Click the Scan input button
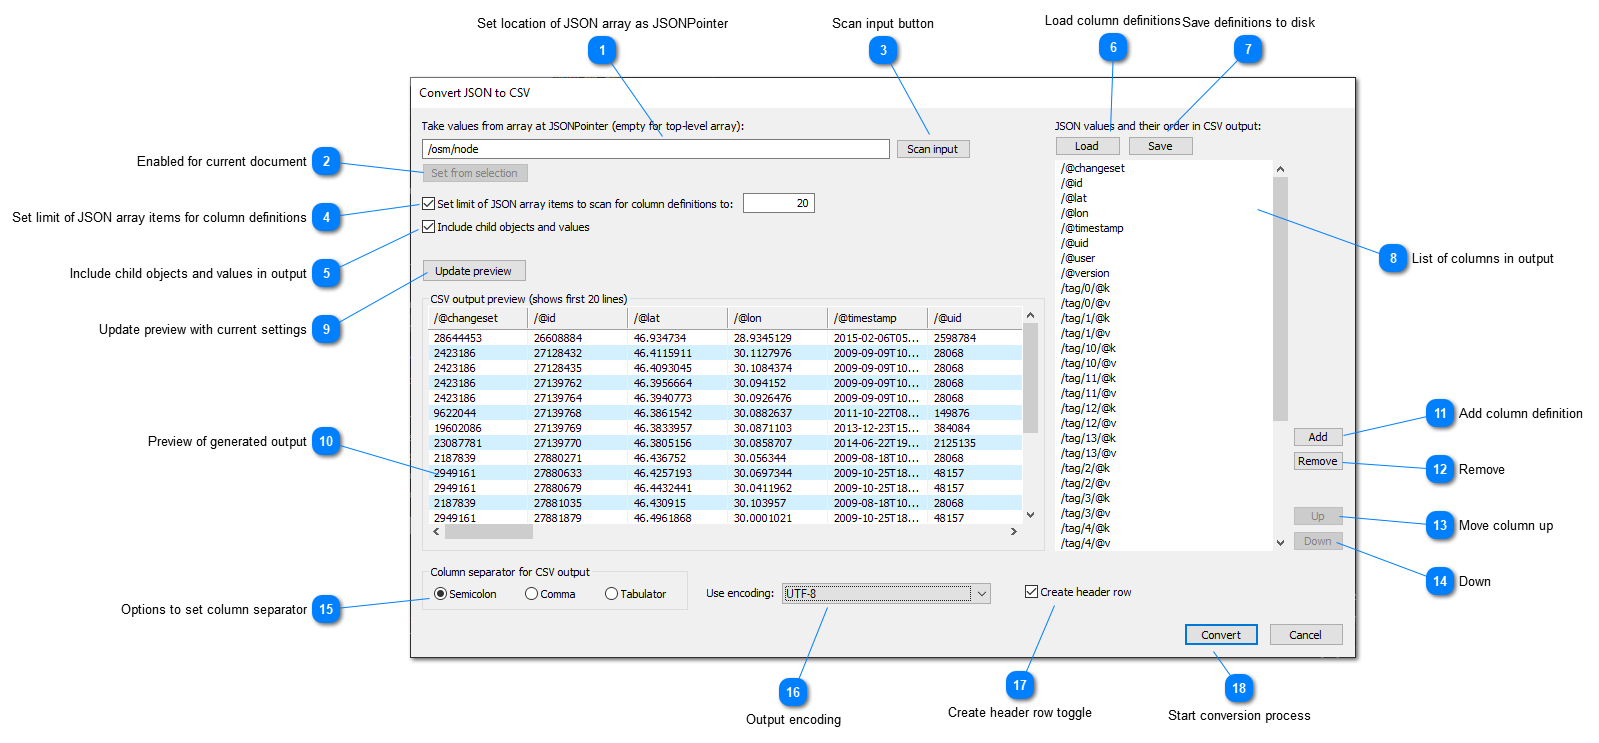Image resolution: width=1599 pixels, height=743 pixels. (x=932, y=149)
